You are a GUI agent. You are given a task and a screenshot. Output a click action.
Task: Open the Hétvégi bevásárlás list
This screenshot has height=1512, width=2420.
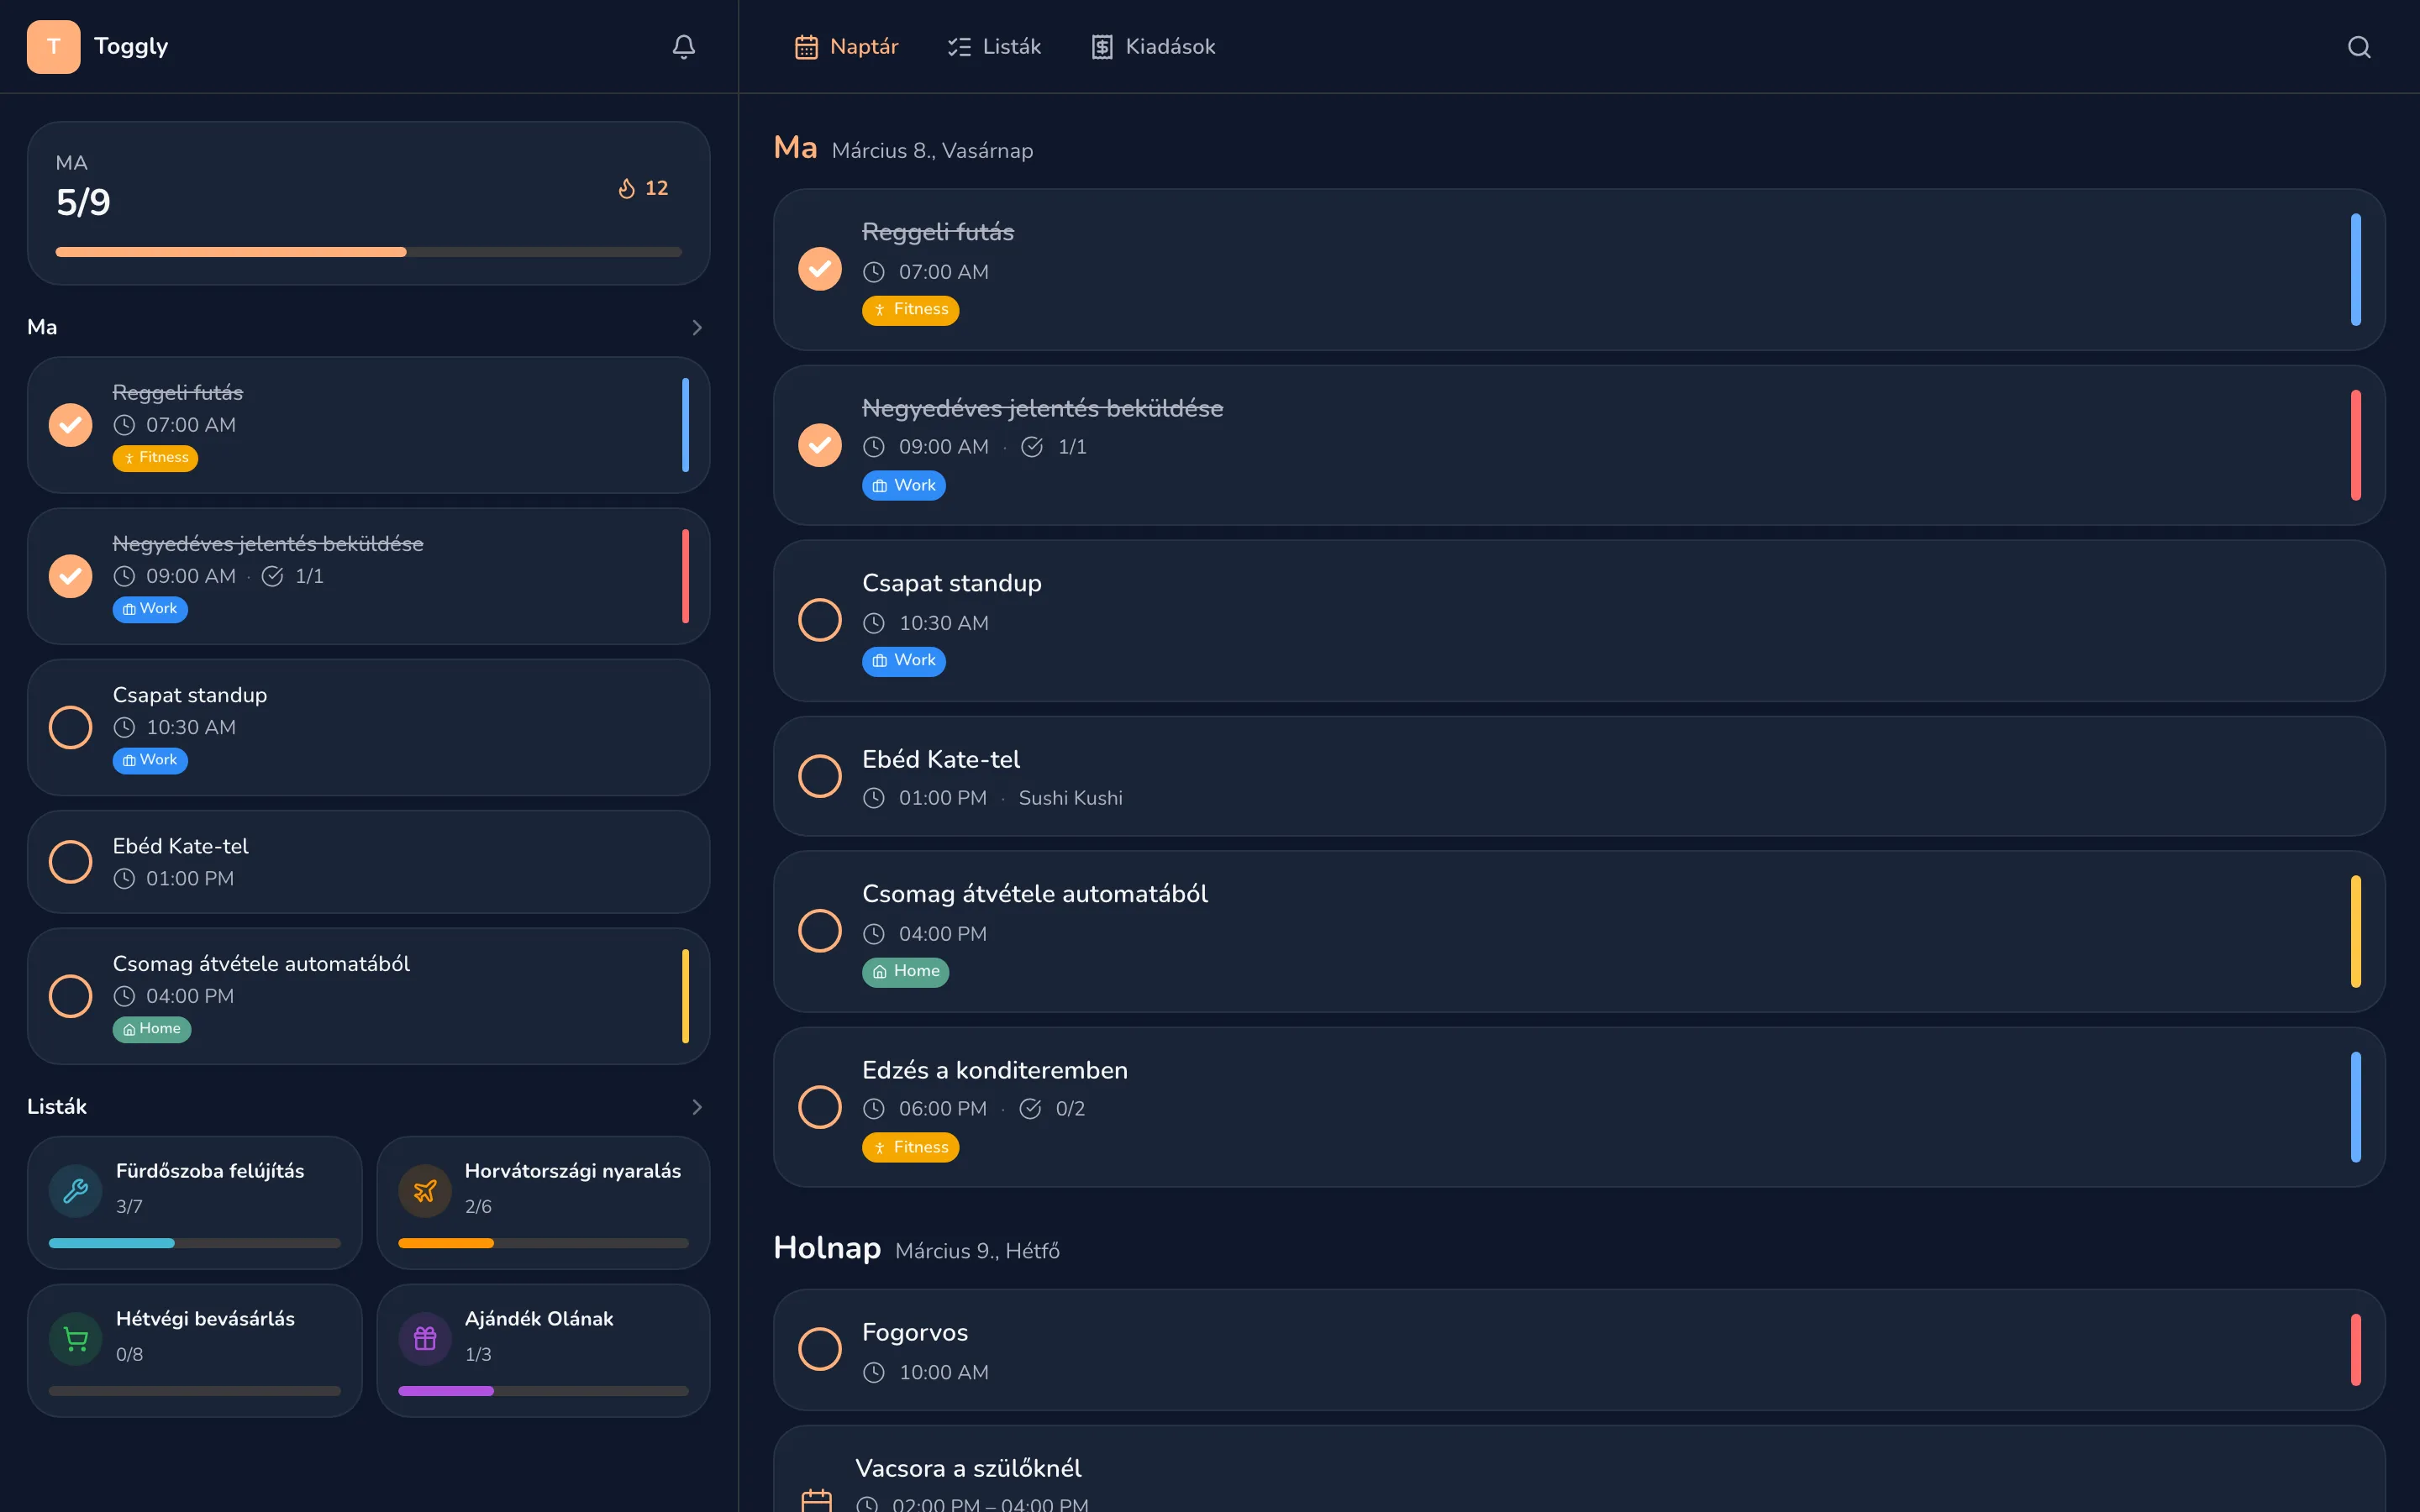(195, 1351)
